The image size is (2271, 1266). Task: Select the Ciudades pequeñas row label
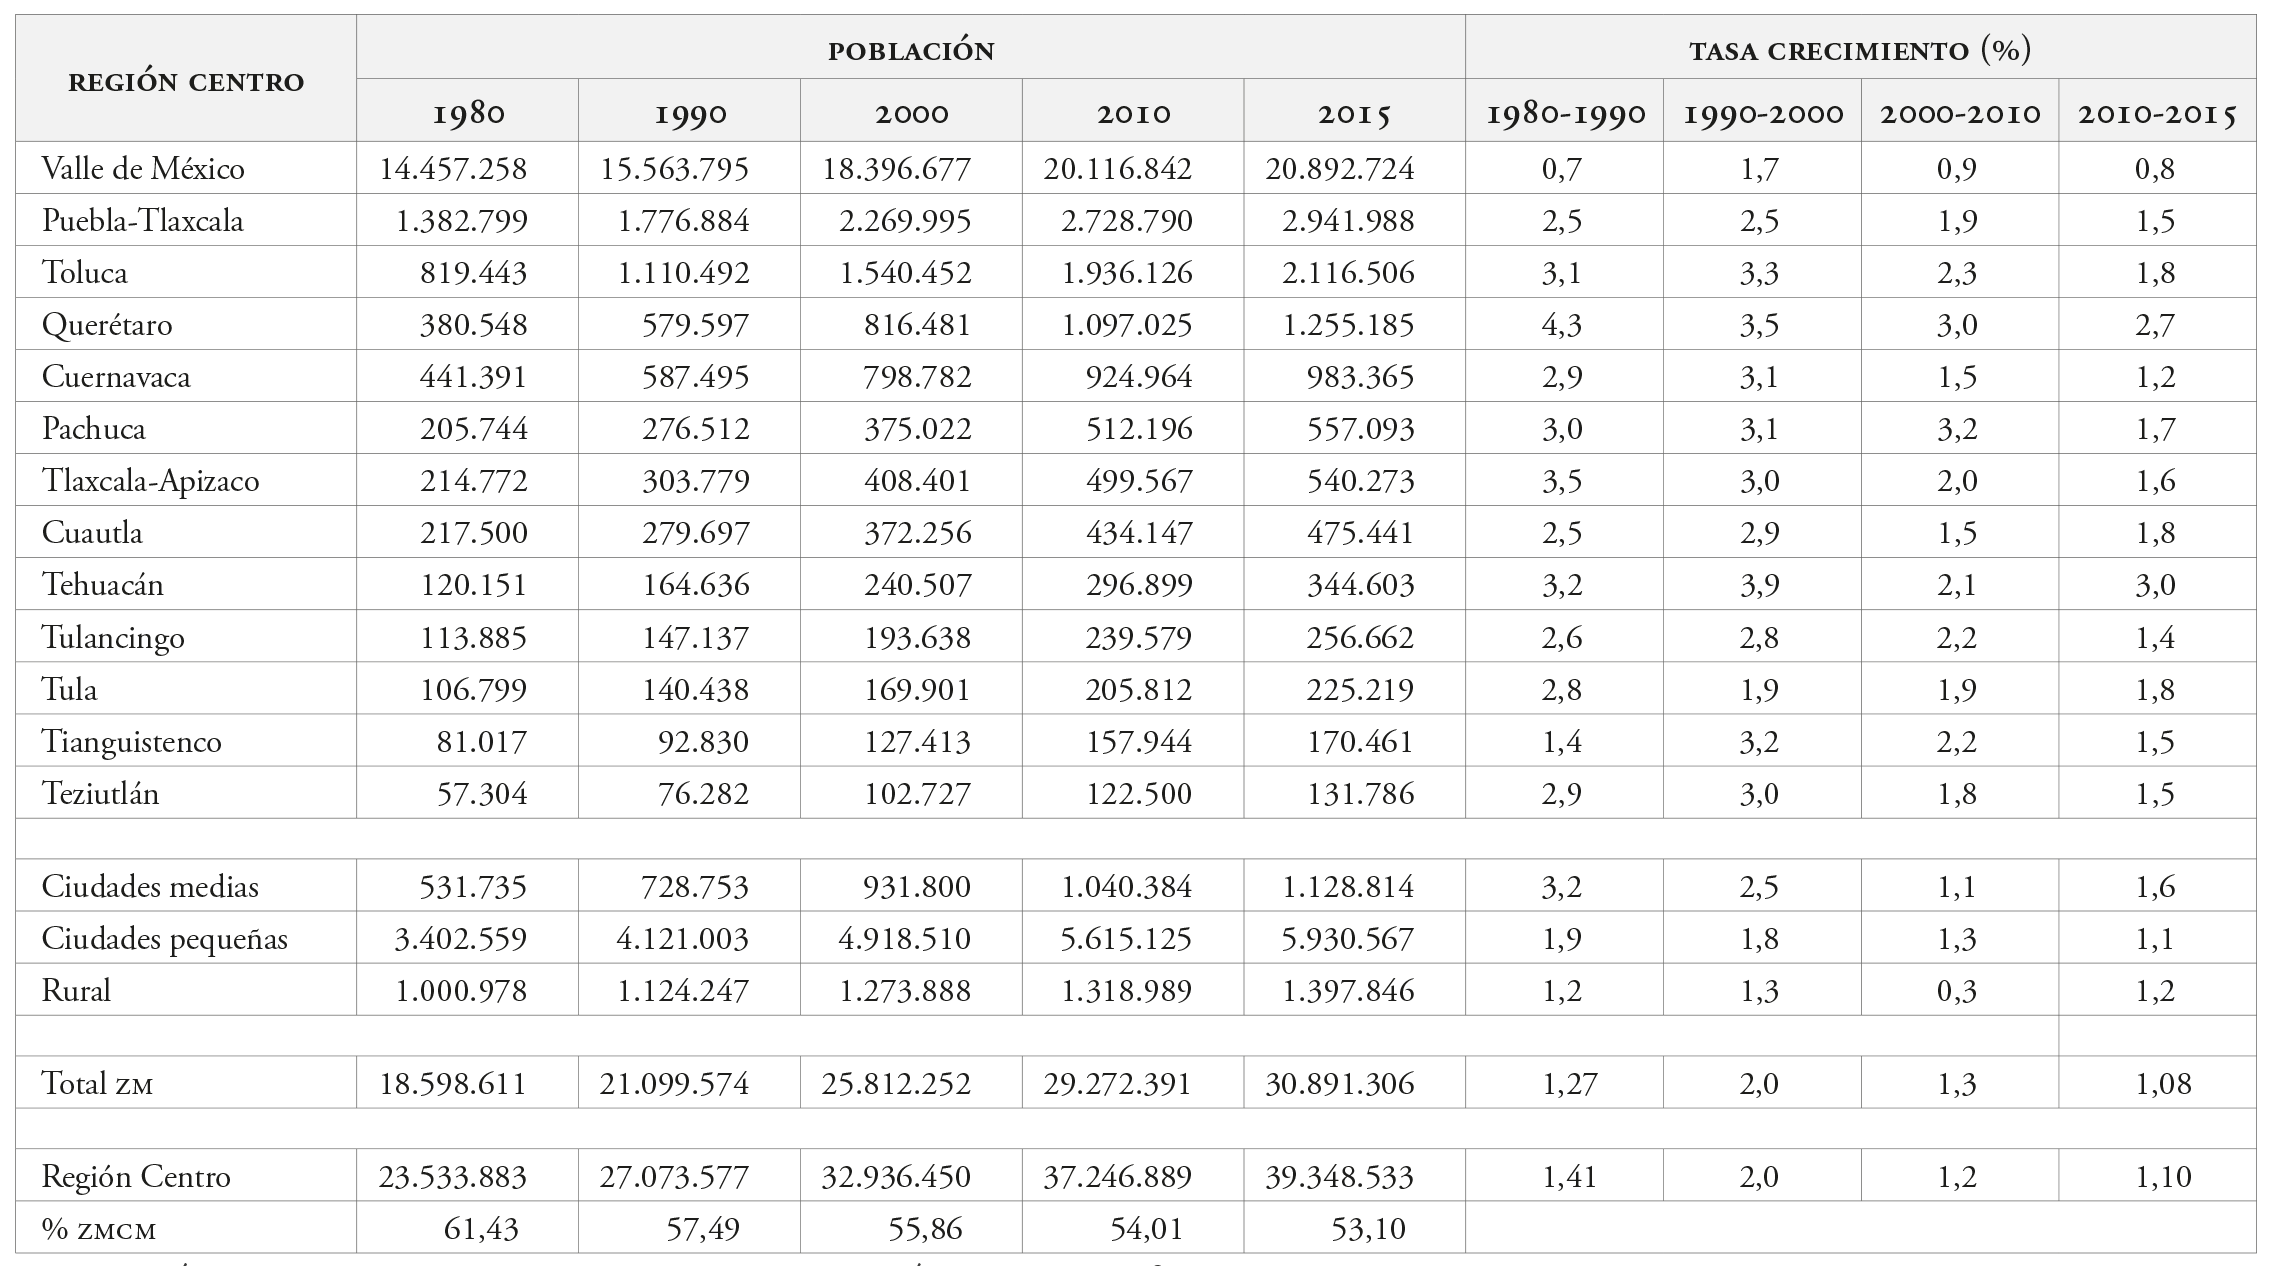(x=164, y=939)
